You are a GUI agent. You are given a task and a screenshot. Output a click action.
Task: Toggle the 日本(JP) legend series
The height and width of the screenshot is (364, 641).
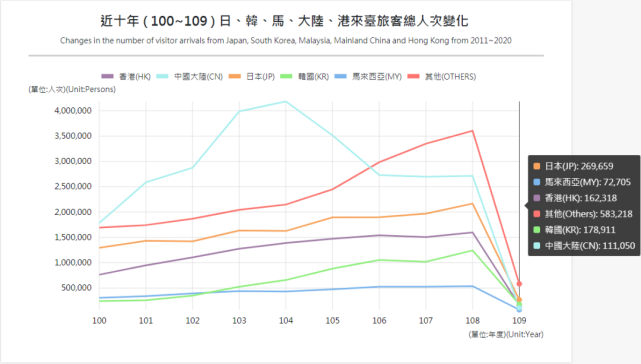click(252, 76)
